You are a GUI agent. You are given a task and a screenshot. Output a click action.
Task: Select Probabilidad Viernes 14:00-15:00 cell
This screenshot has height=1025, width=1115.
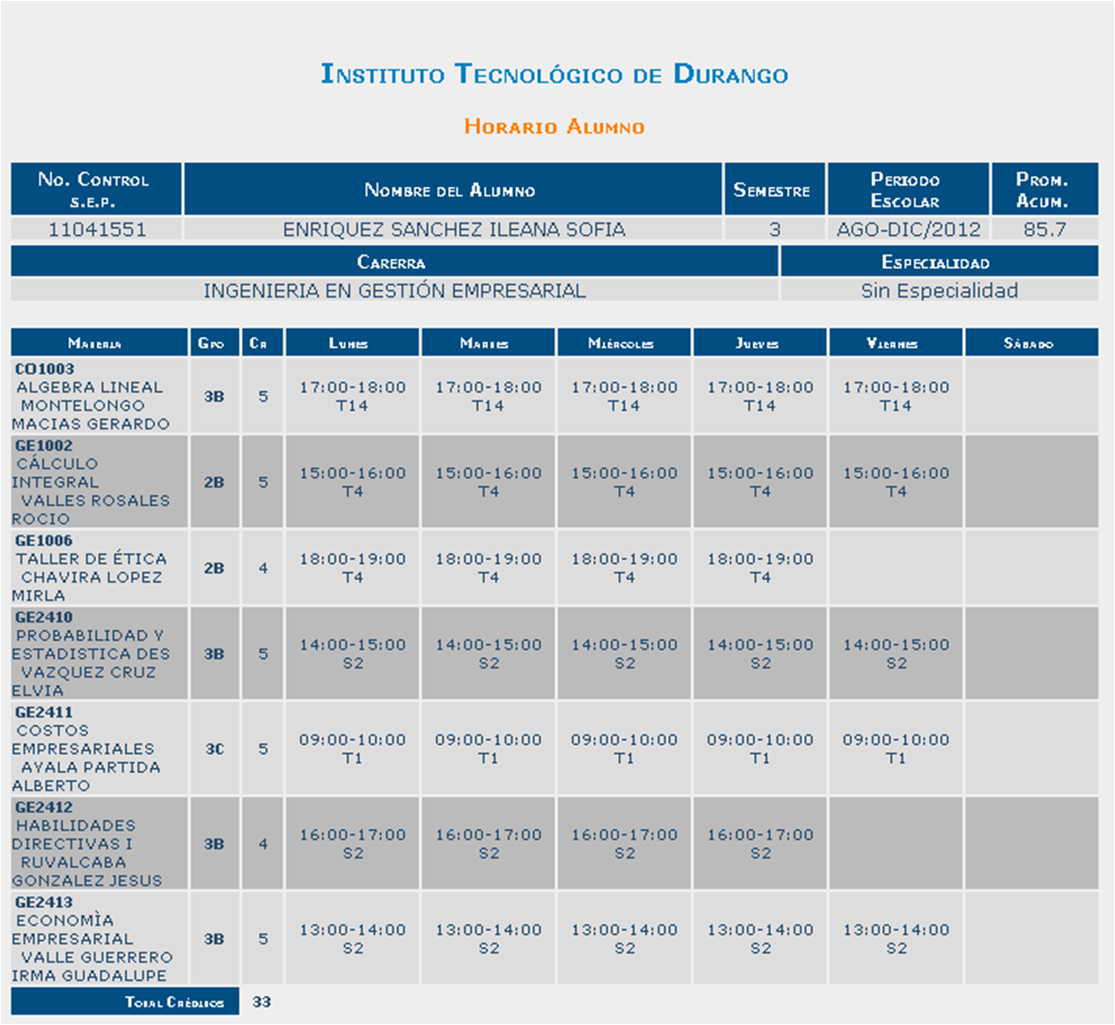point(895,654)
